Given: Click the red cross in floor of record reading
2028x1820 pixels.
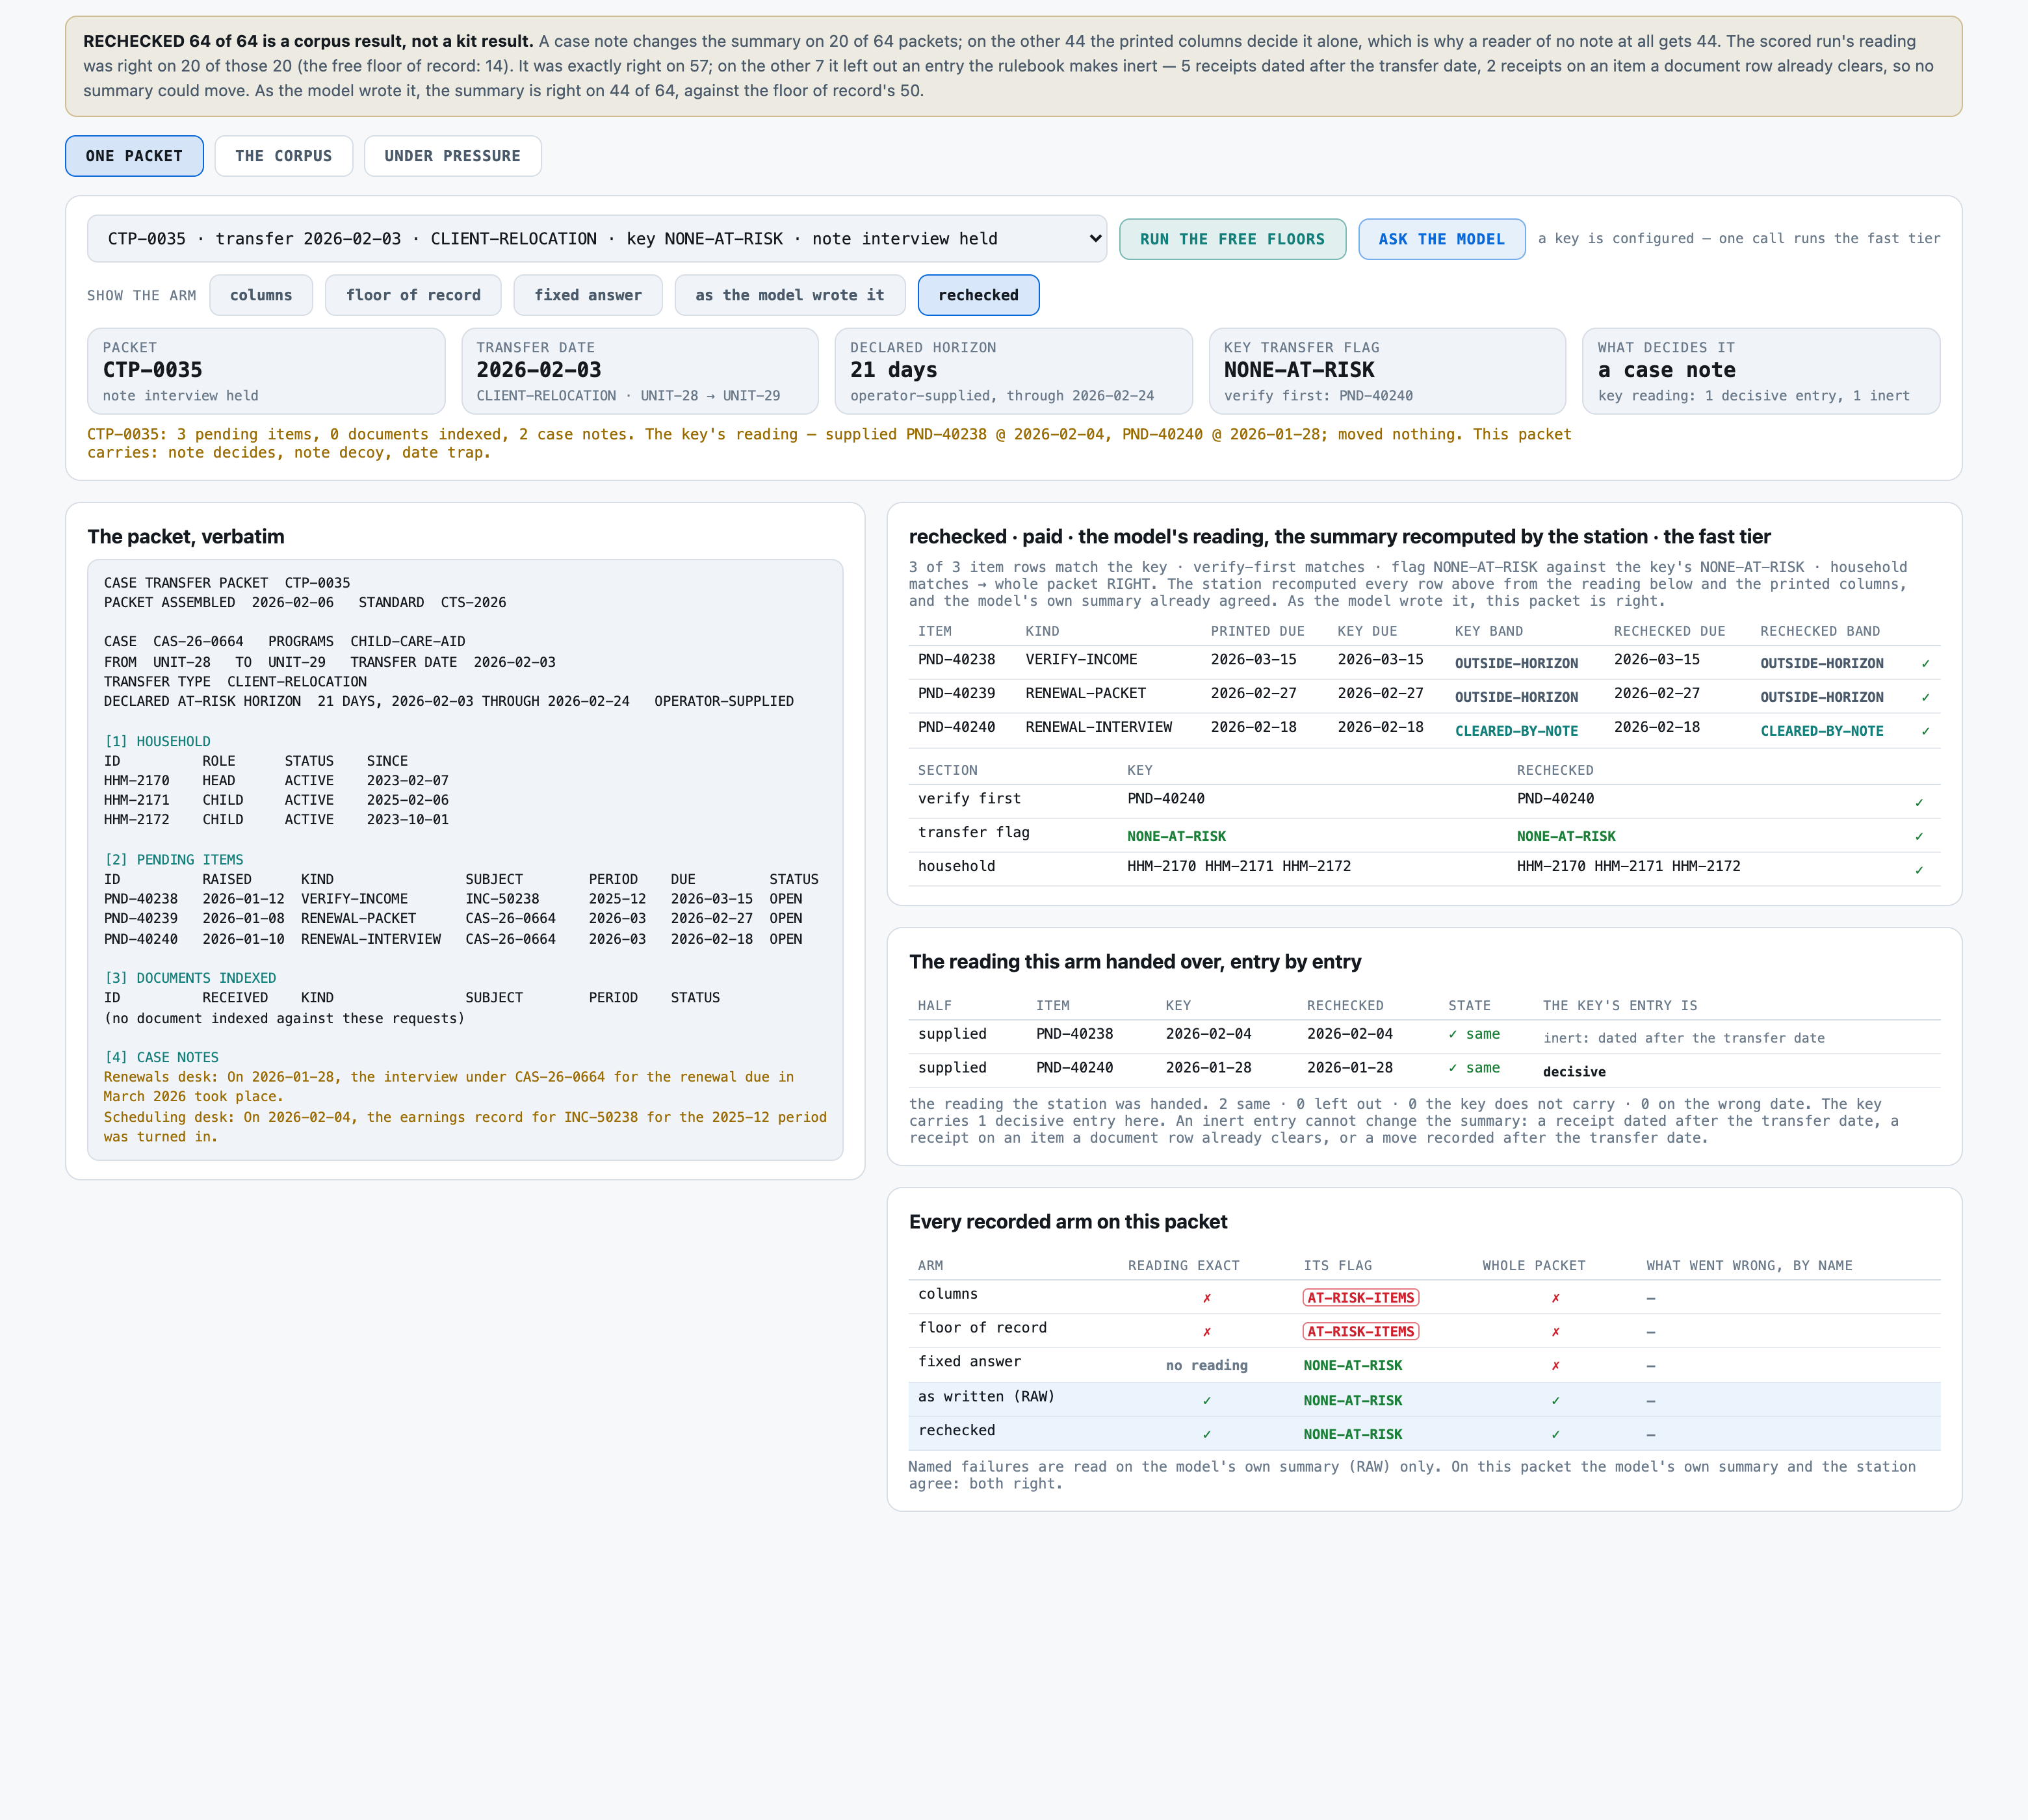Looking at the screenshot, I should [x=1207, y=1332].
